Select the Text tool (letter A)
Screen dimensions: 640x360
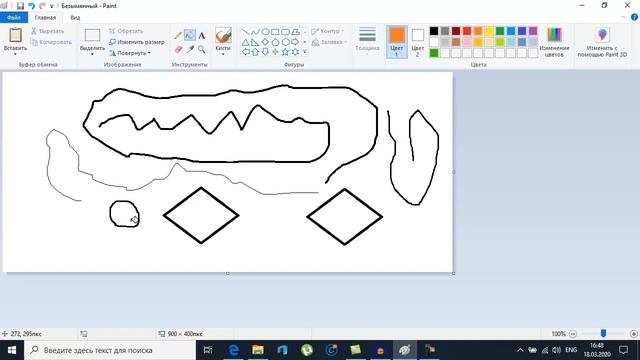pyautogui.click(x=202, y=36)
